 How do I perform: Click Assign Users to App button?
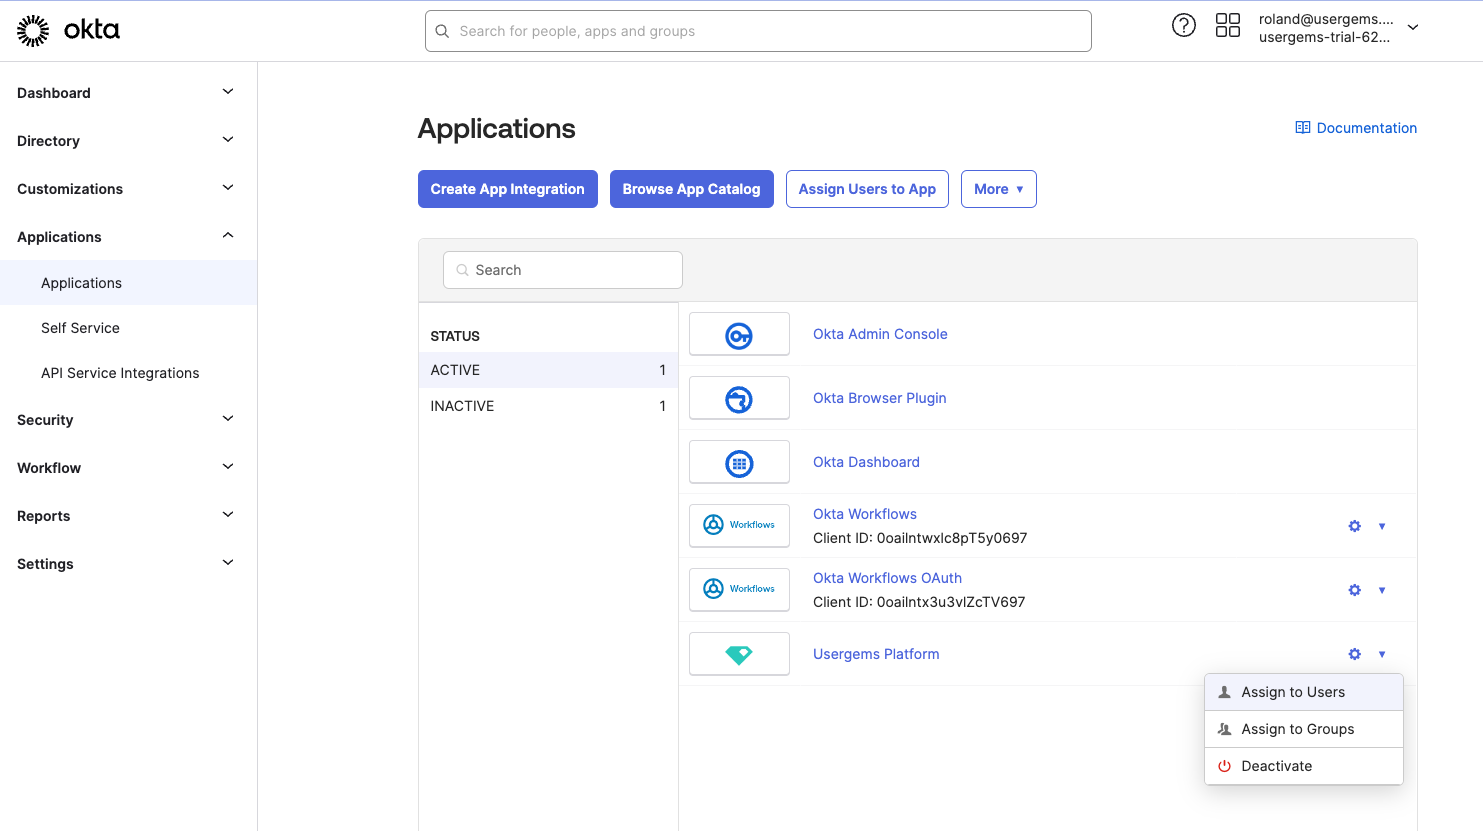[867, 189]
